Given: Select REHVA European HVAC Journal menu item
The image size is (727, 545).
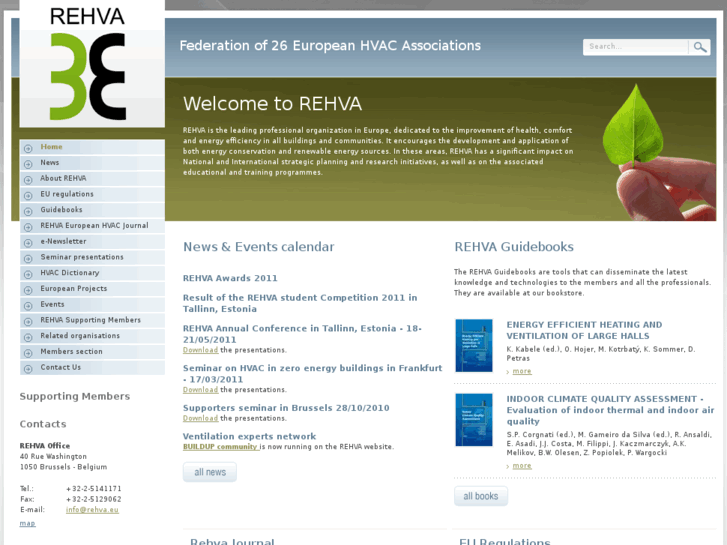Looking at the screenshot, I should tap(94, 226).
